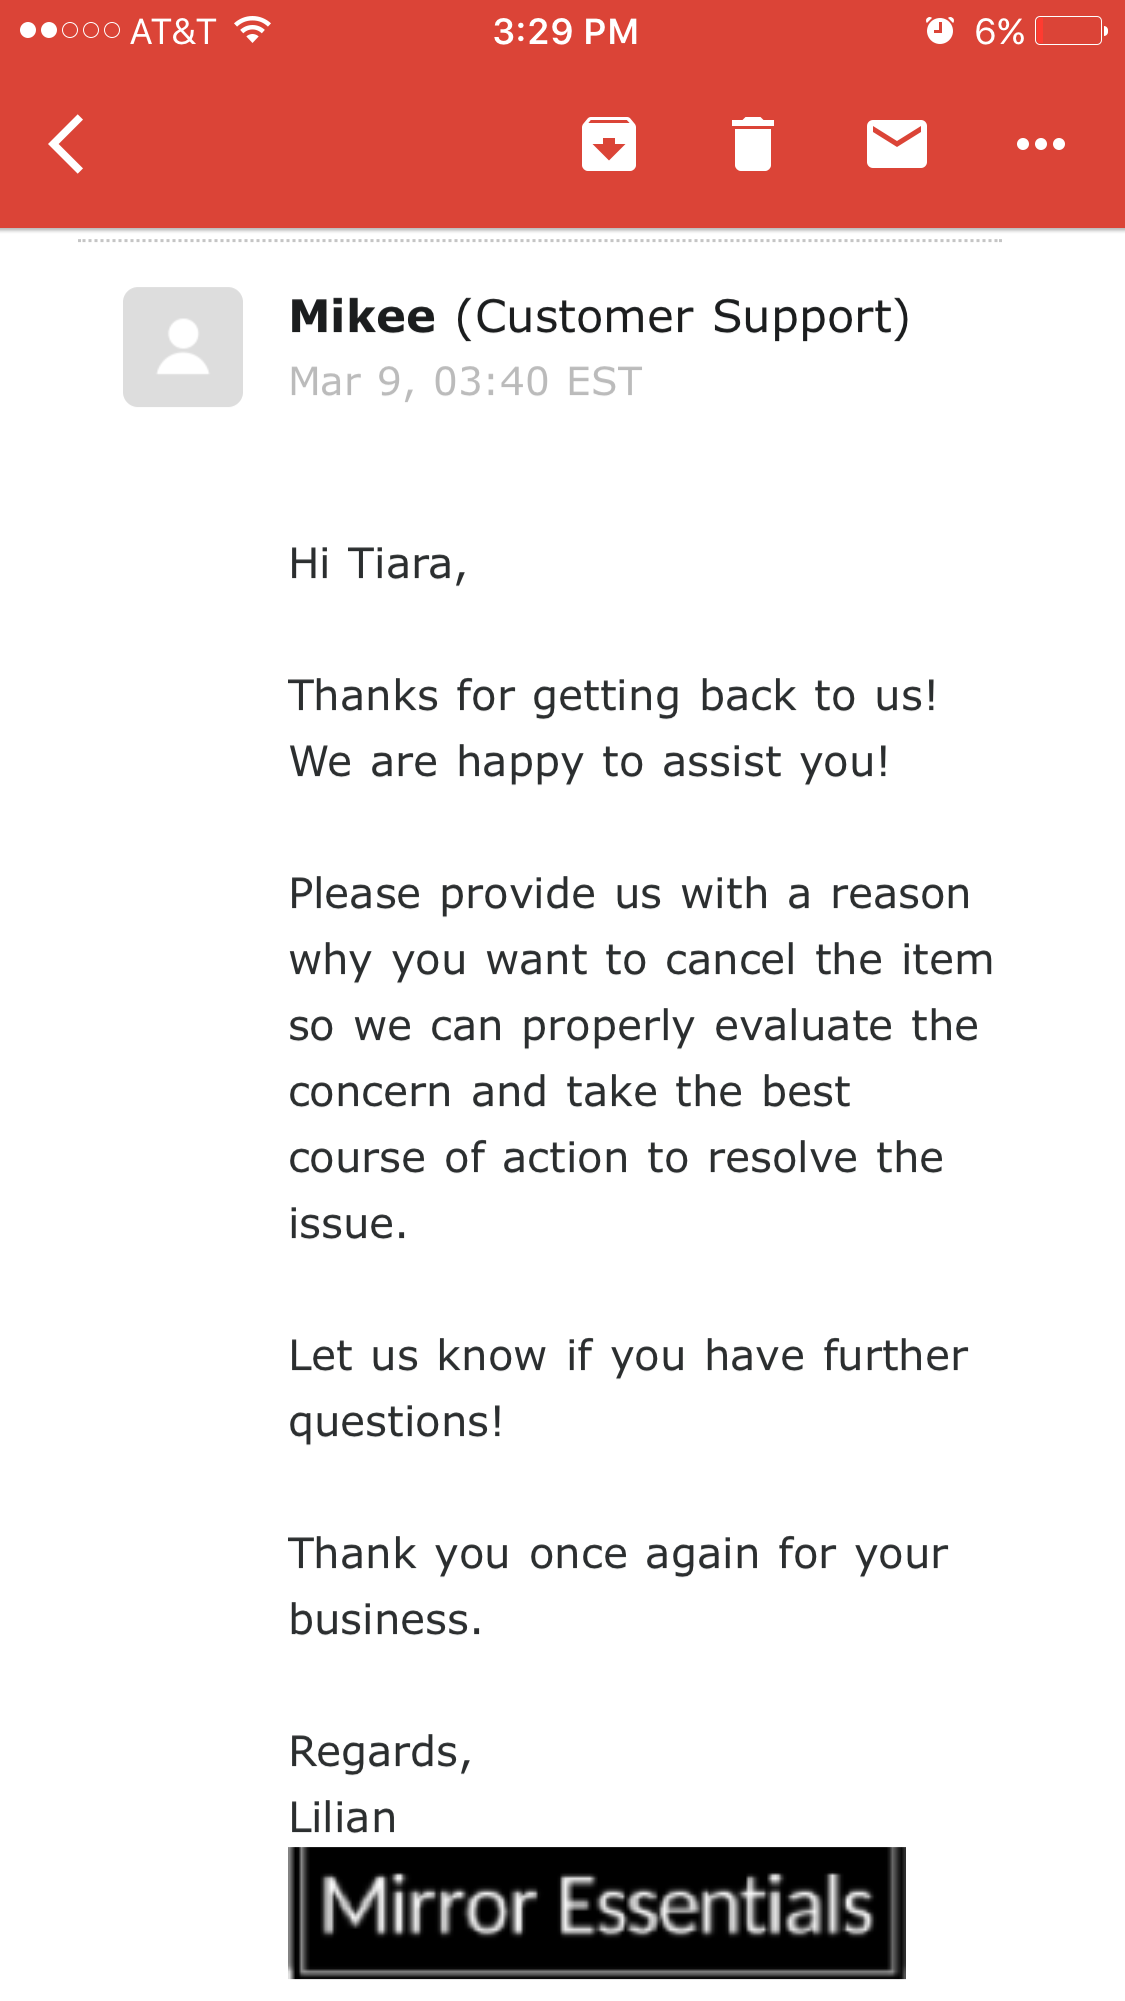Tap the AT&T carrier label
This screenshot has width=1125, height=2001.
173,32
